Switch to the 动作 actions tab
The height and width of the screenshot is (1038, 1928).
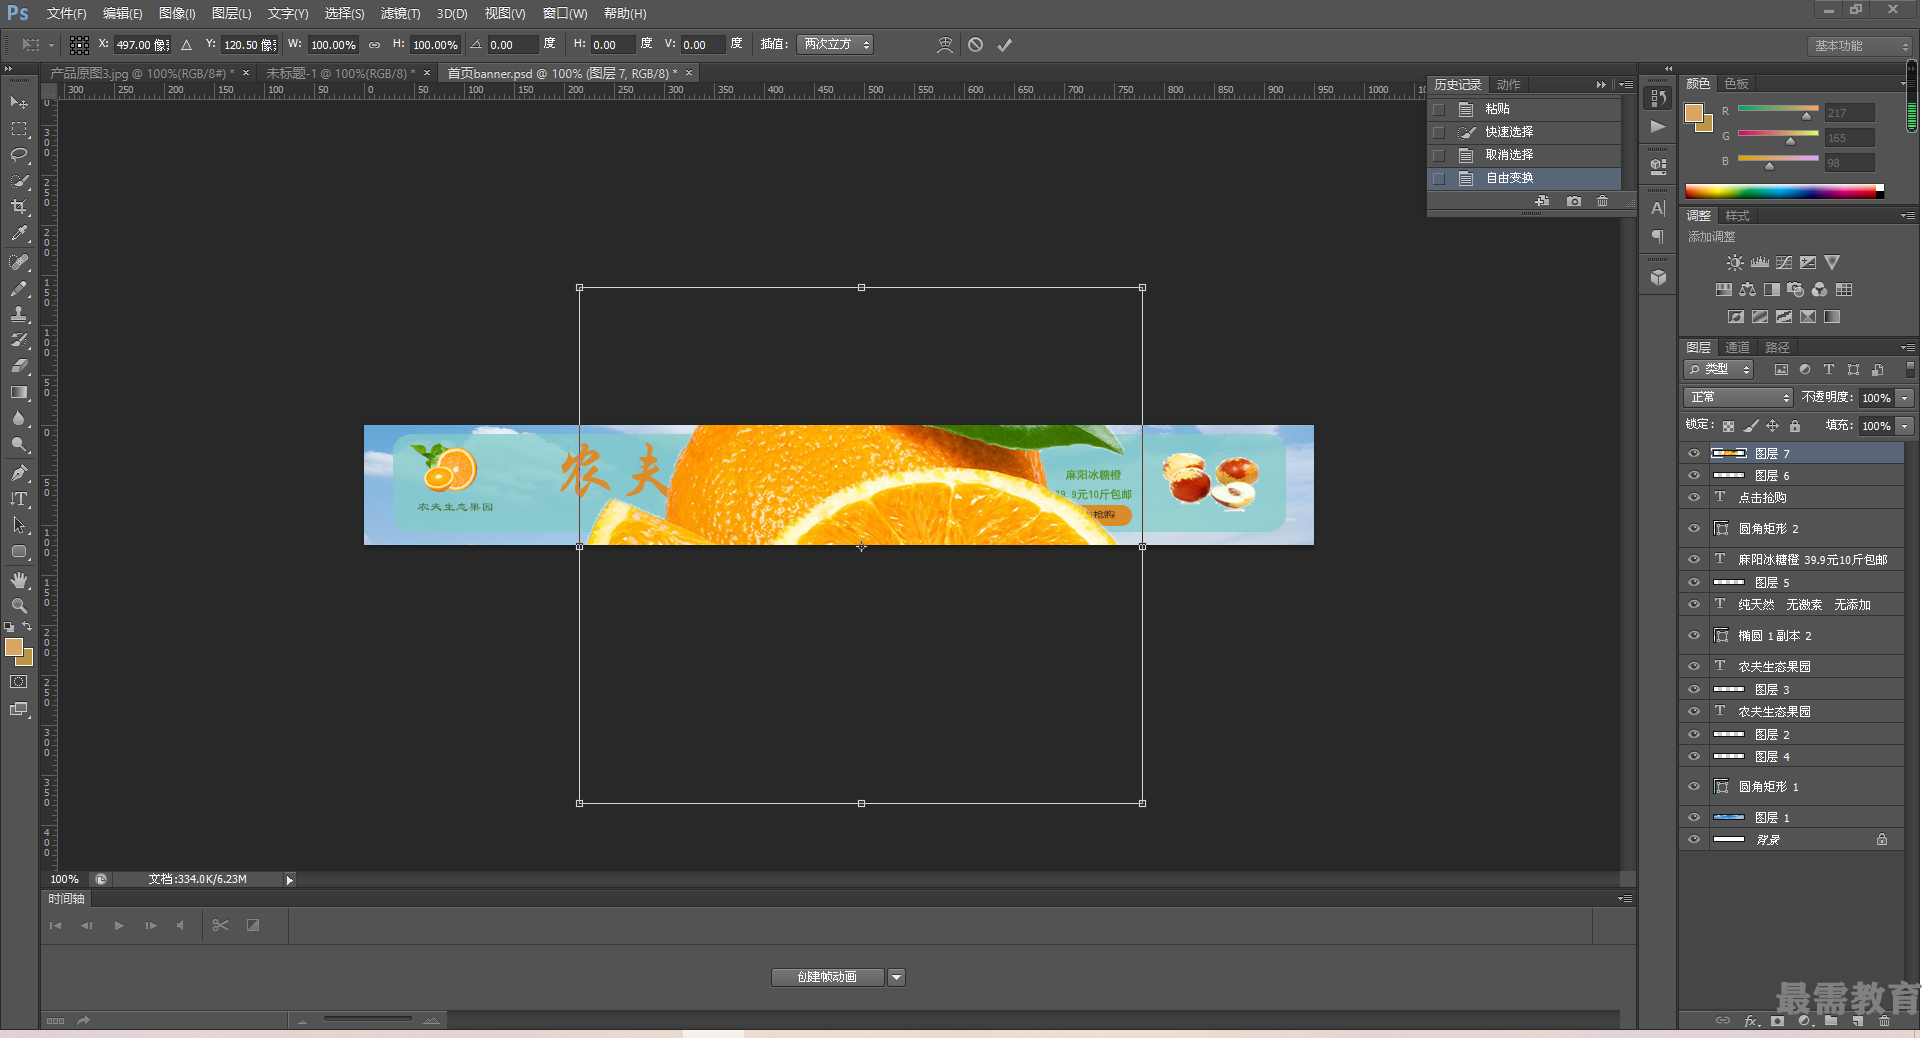coord(1508,85)
